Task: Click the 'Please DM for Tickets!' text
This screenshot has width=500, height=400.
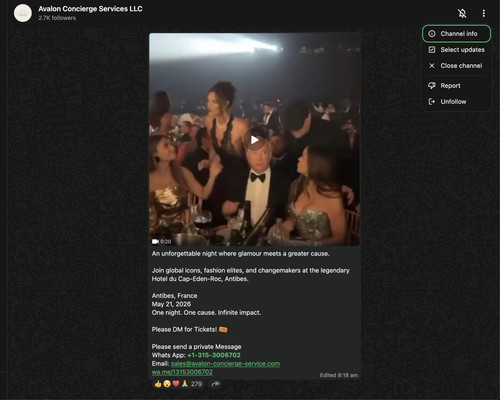Action: (184, 330)
